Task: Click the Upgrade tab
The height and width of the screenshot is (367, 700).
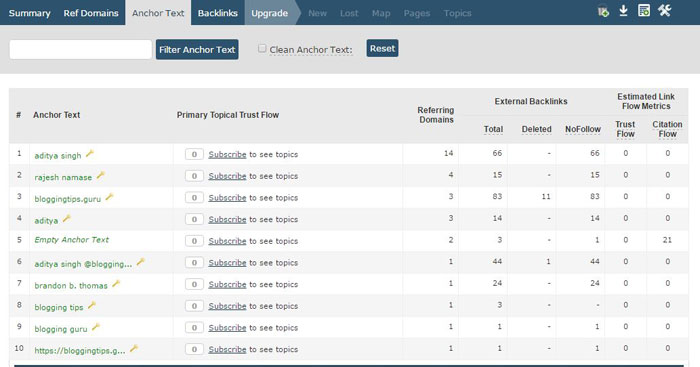Action: click(x=269, y=13)
